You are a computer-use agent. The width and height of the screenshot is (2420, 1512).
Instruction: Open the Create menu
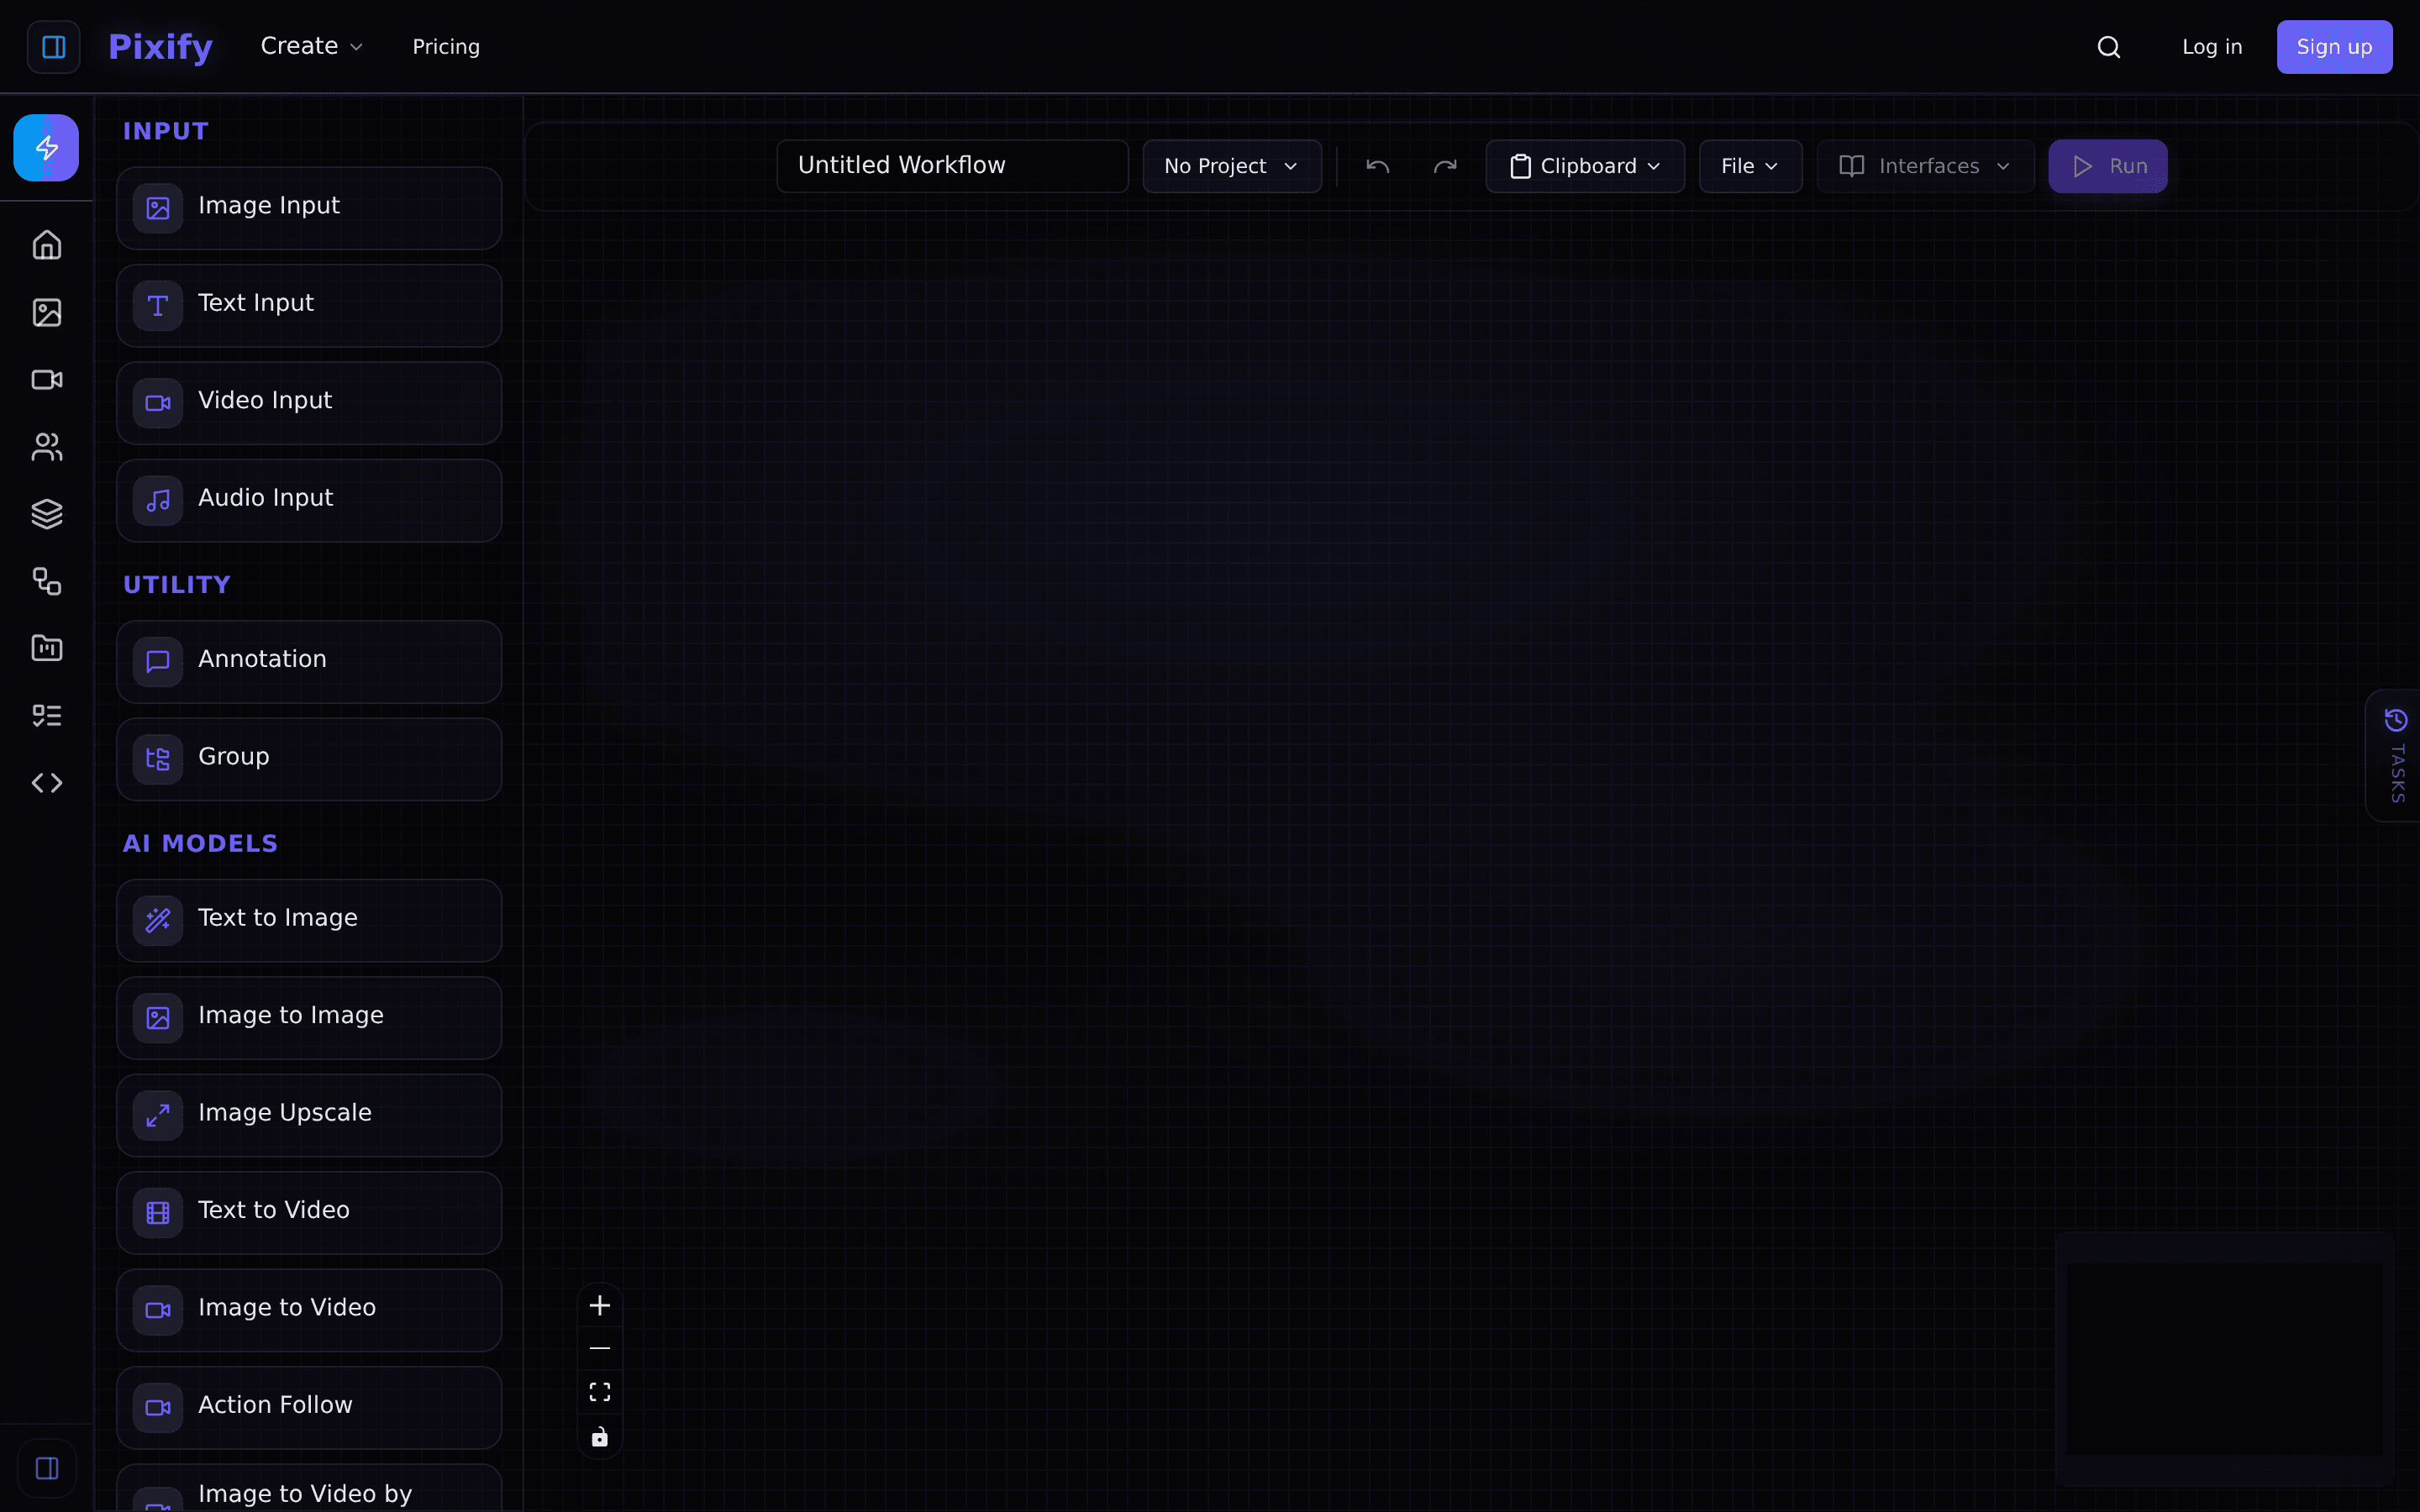311,47
